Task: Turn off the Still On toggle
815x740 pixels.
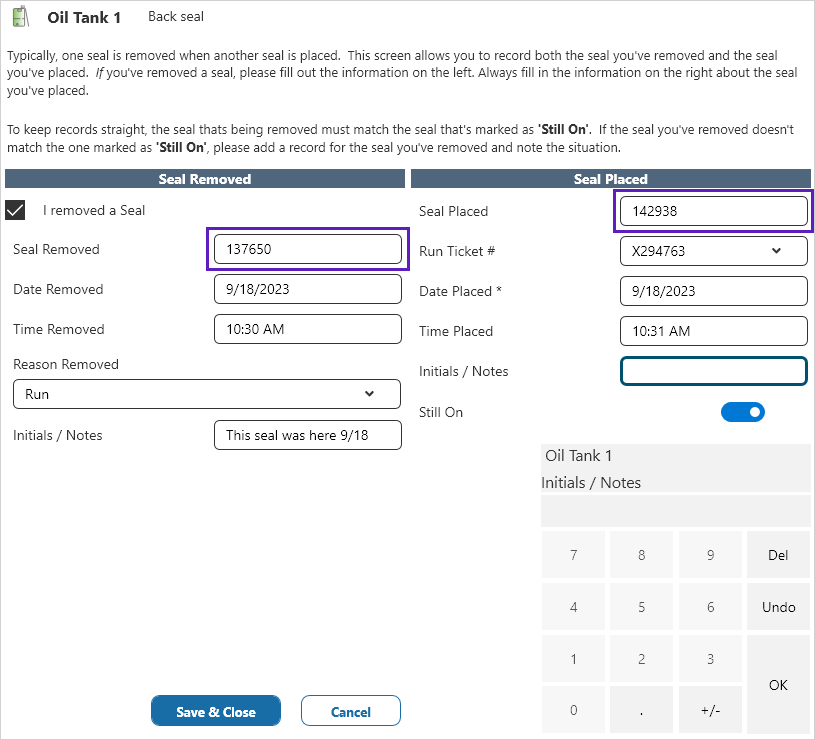Action: [x=743, y=412]
